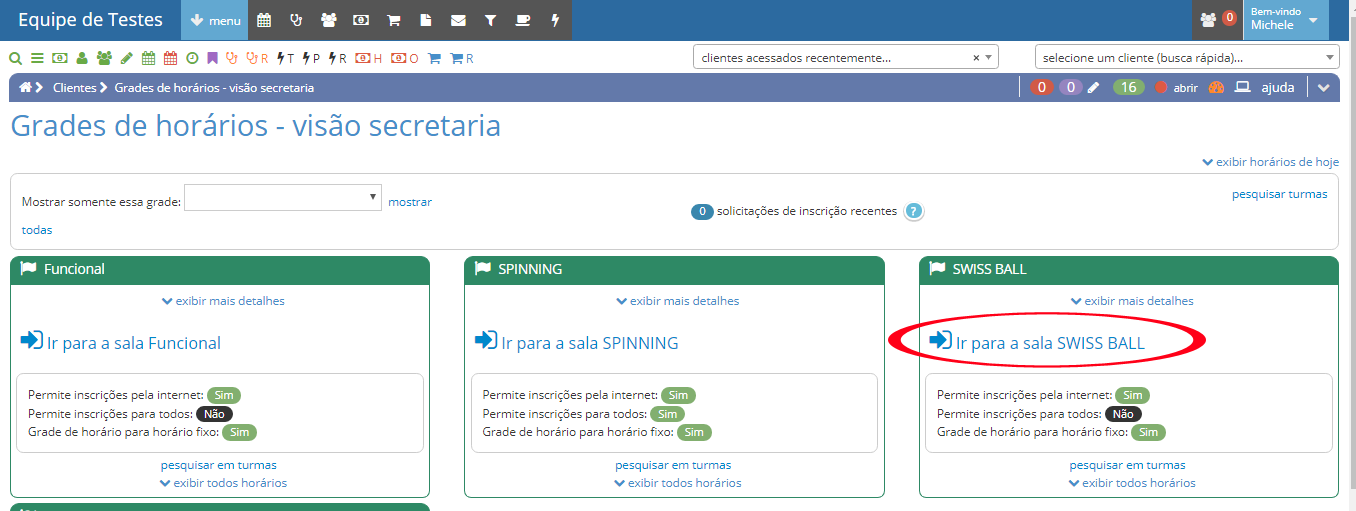
Task: Open the 'Mostrar somente essa grade' dropdown
Action: (283, 198)
